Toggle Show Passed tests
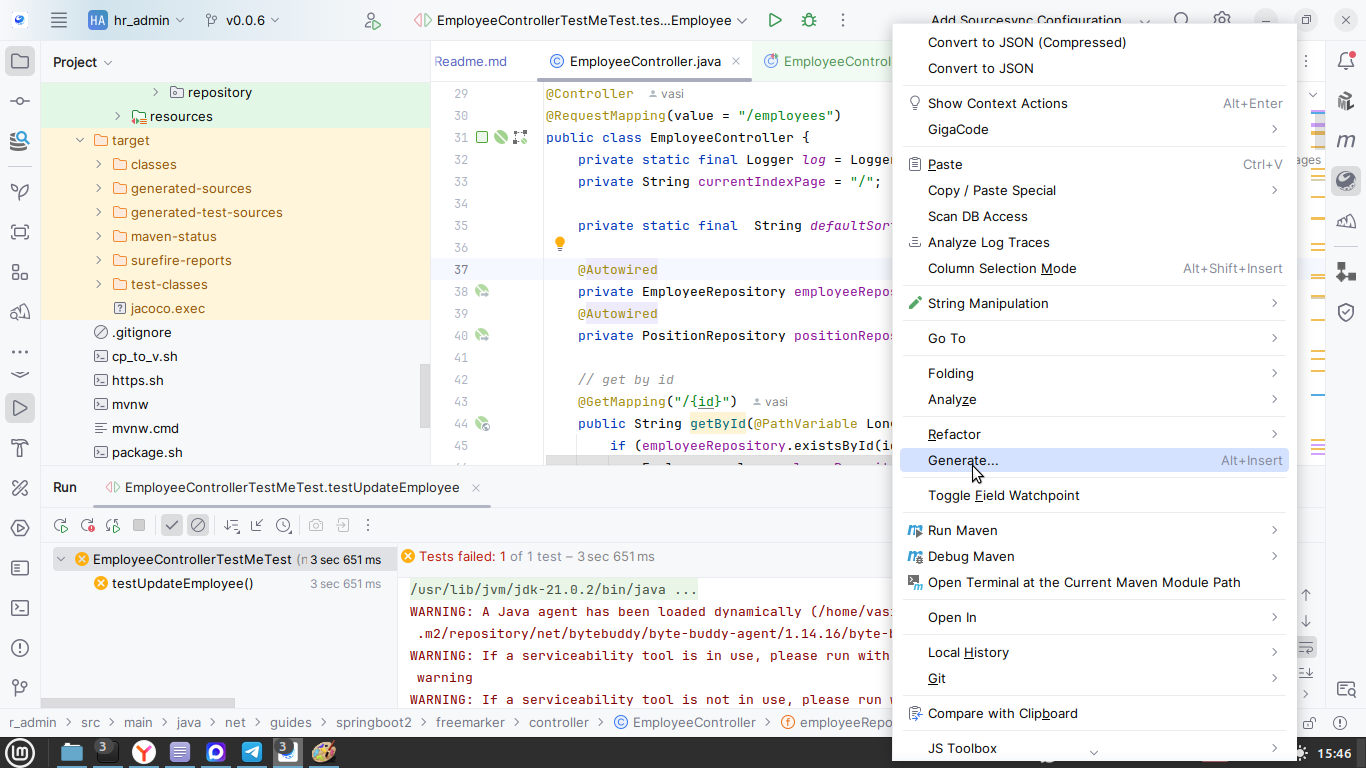Viewport: 1366px width, 768px height. point(172,525)
